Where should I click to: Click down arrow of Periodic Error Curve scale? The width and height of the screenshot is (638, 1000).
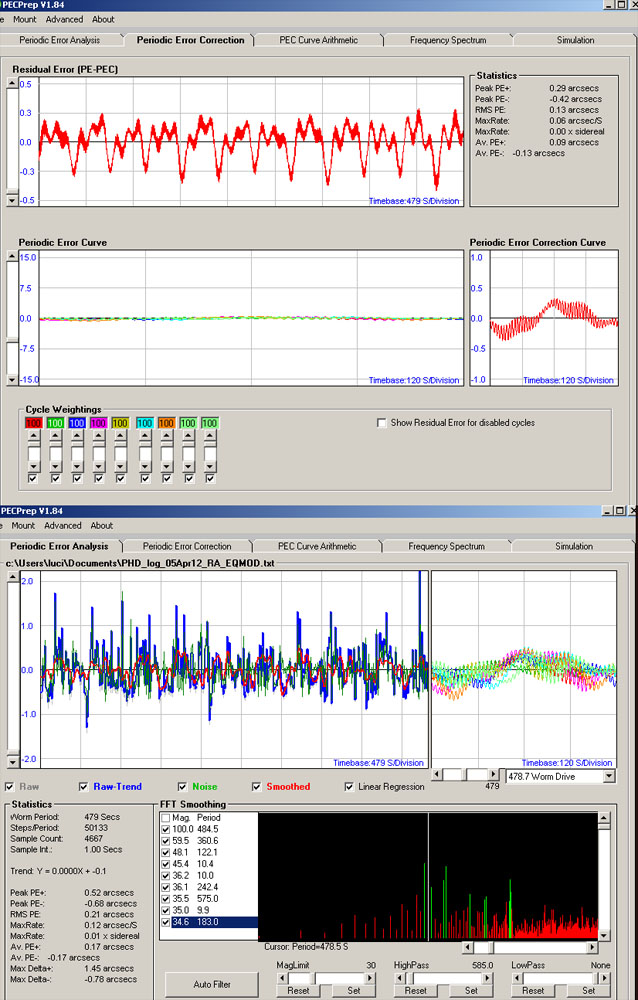(11, 380)
